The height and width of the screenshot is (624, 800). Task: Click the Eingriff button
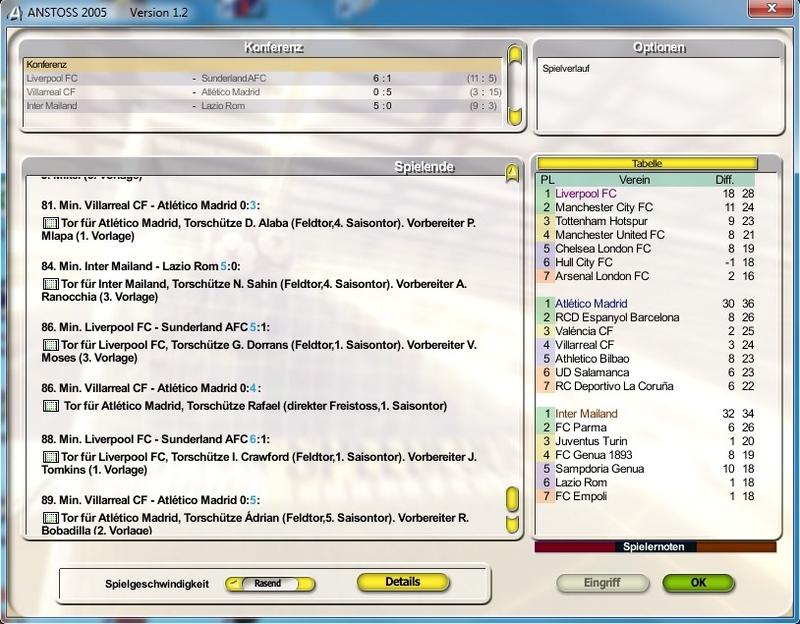[603, 583]
